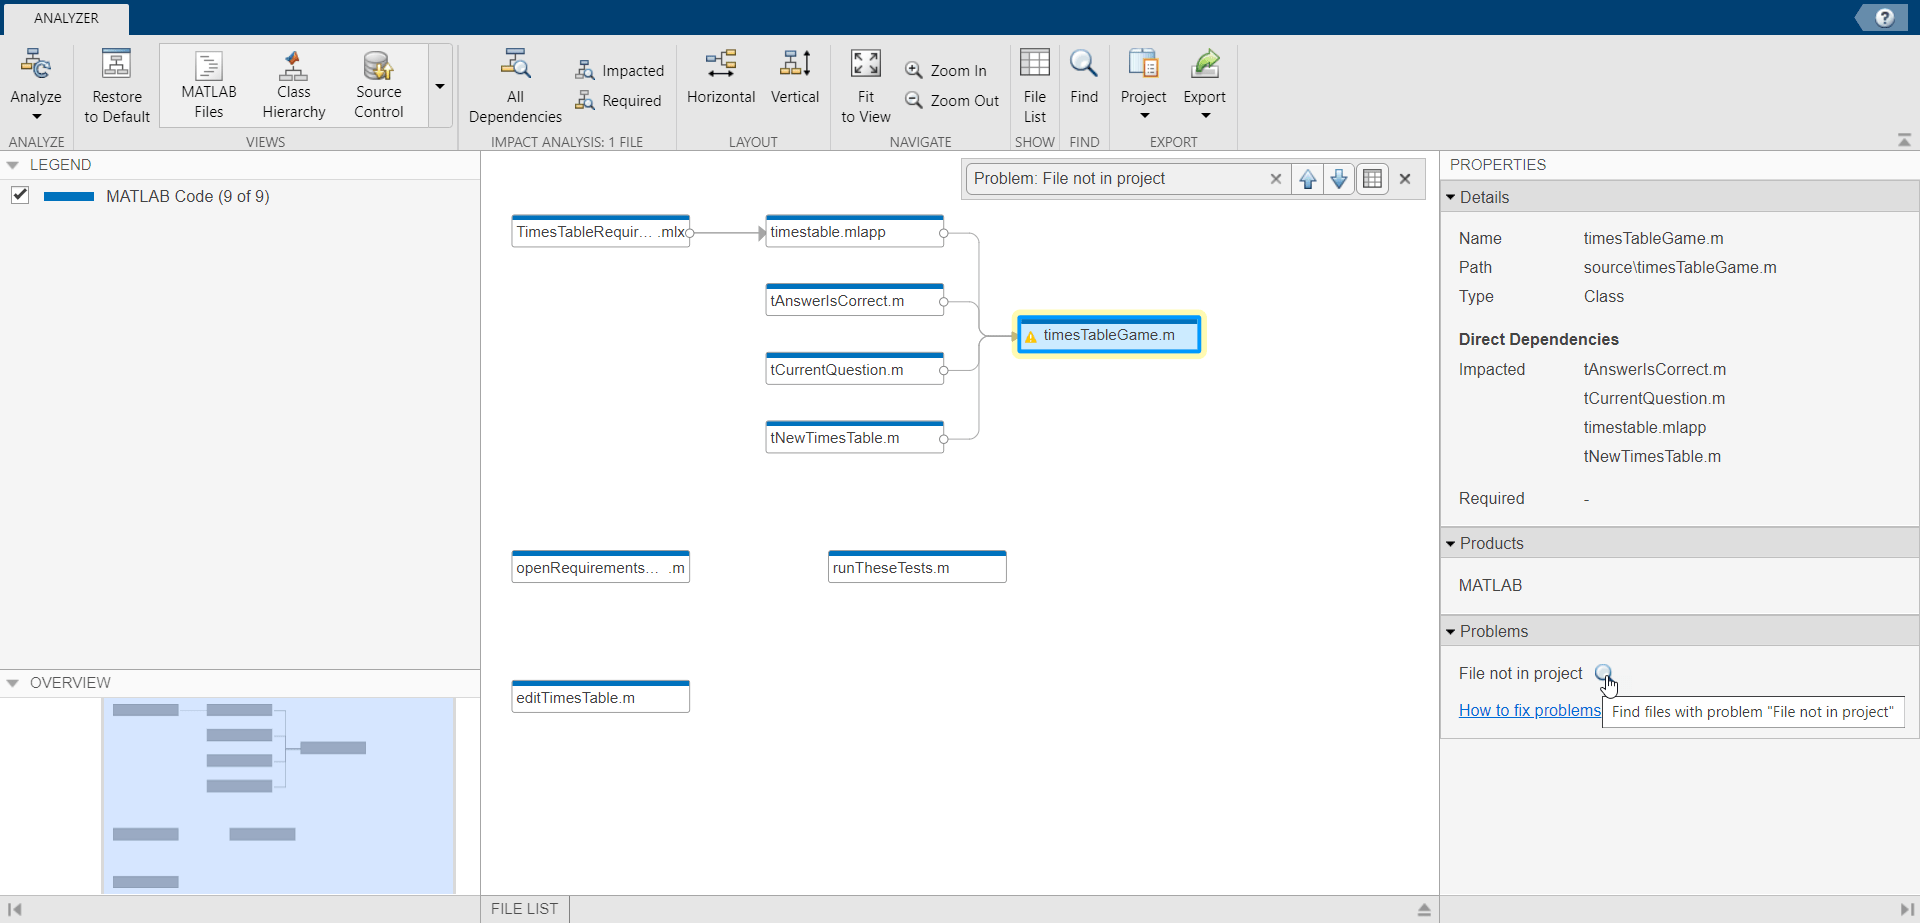The height and width of the screenshot is (923, 1920).
Task: Expand the Views gallery dropdown
Action: click(440, 86)
